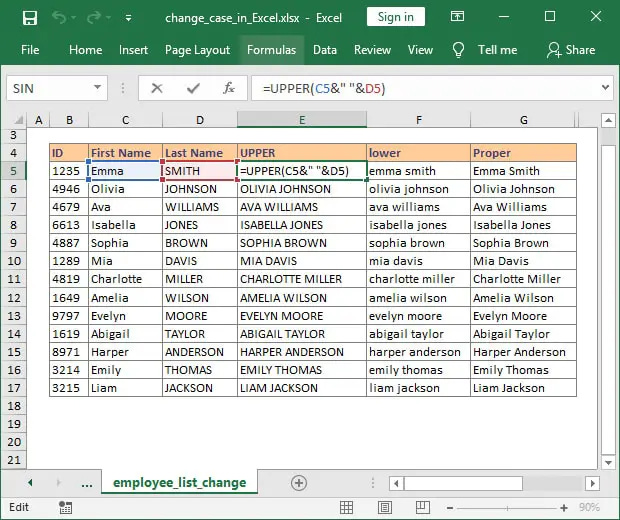Click the Sign in button
The width and height of the screenshot is (620, 520).
click(396, 17)
